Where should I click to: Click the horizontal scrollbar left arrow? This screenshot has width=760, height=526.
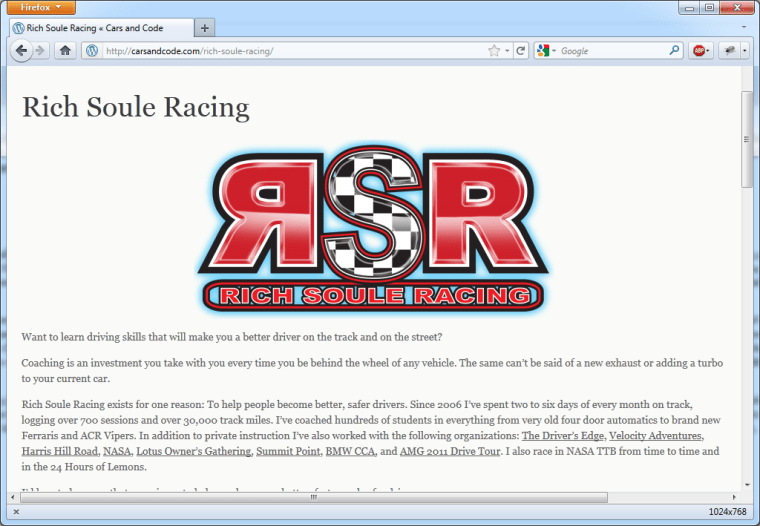[13, 497]
